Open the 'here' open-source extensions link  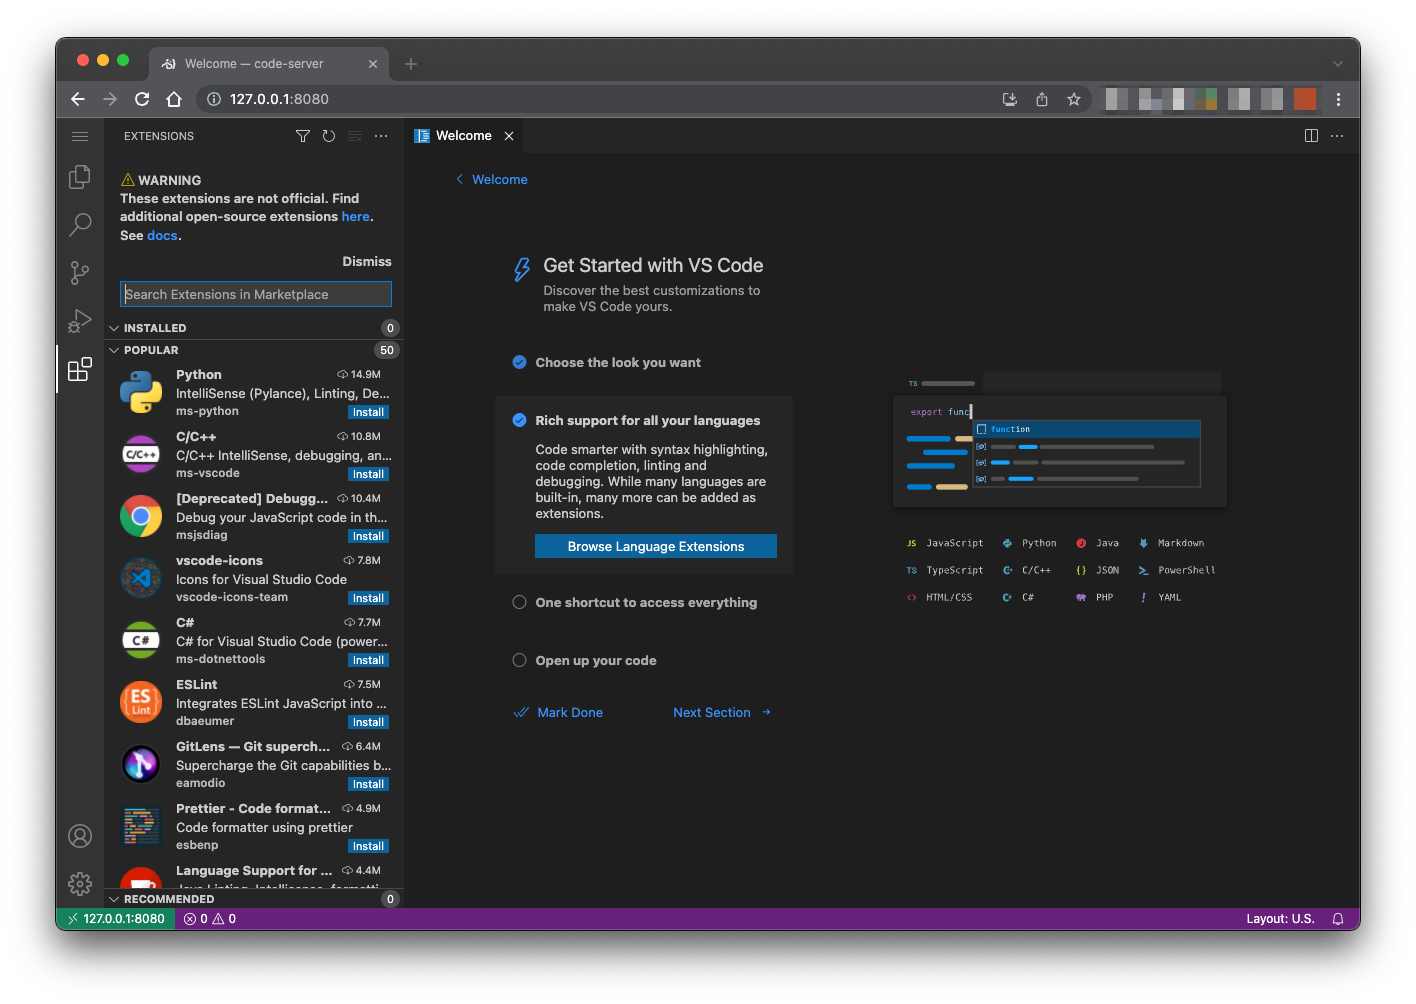(x=356, y=217)
